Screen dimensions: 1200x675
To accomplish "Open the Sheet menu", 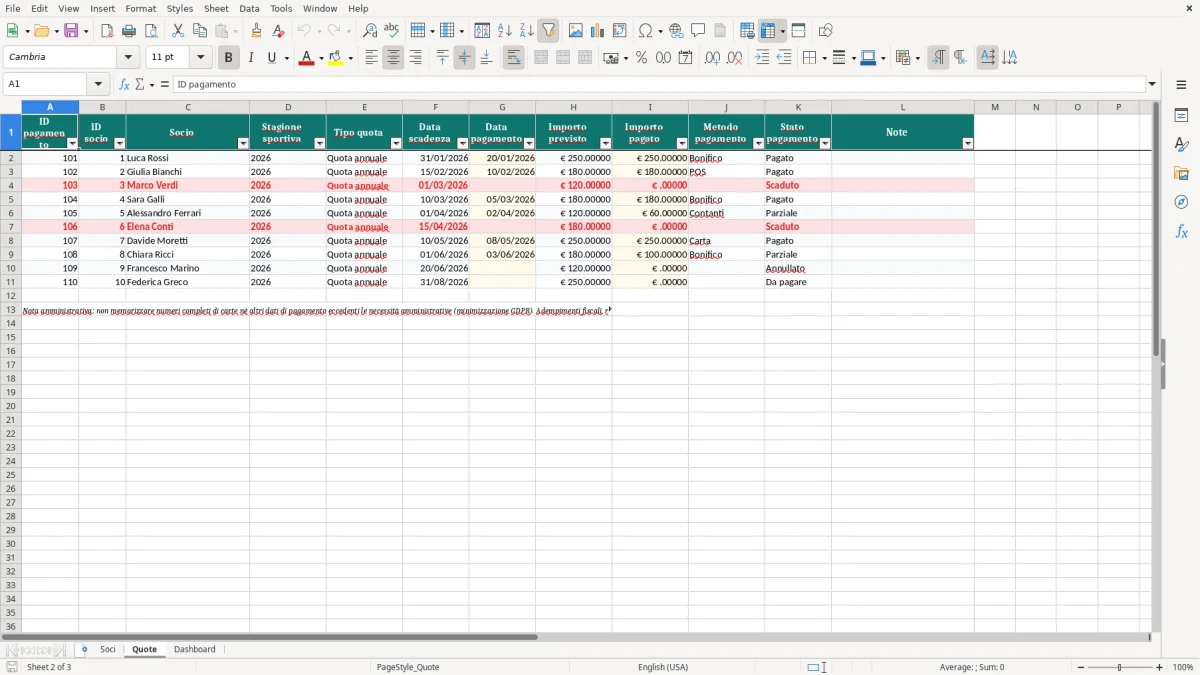I will (216, 8).
